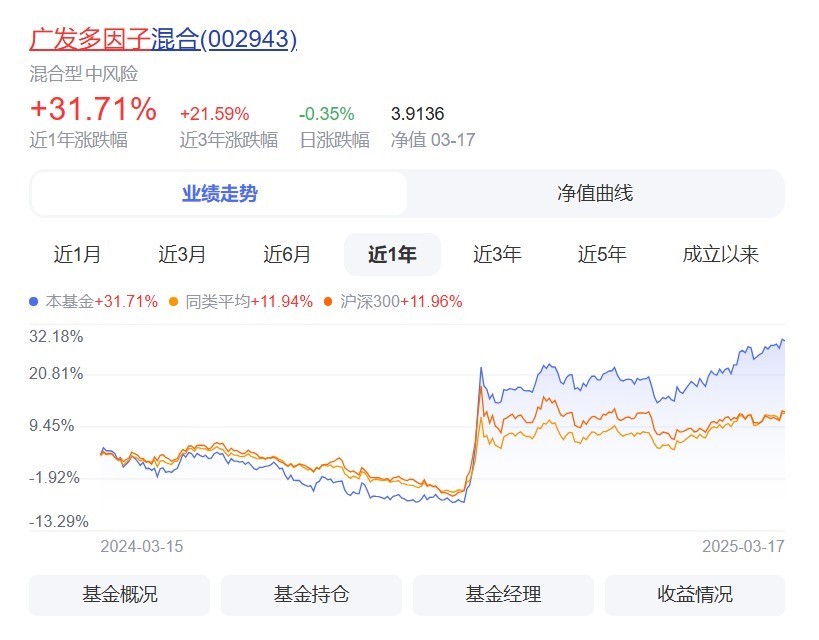
Task: Click the blue 本基金 legend dot
Action: (34, 301)
